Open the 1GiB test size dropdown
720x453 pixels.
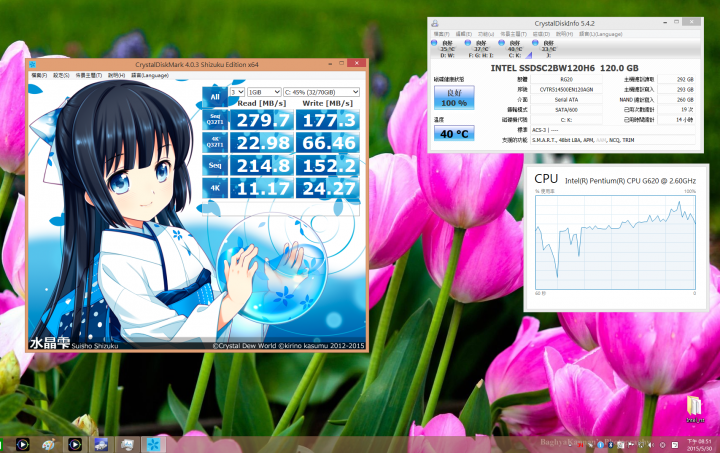264,92
